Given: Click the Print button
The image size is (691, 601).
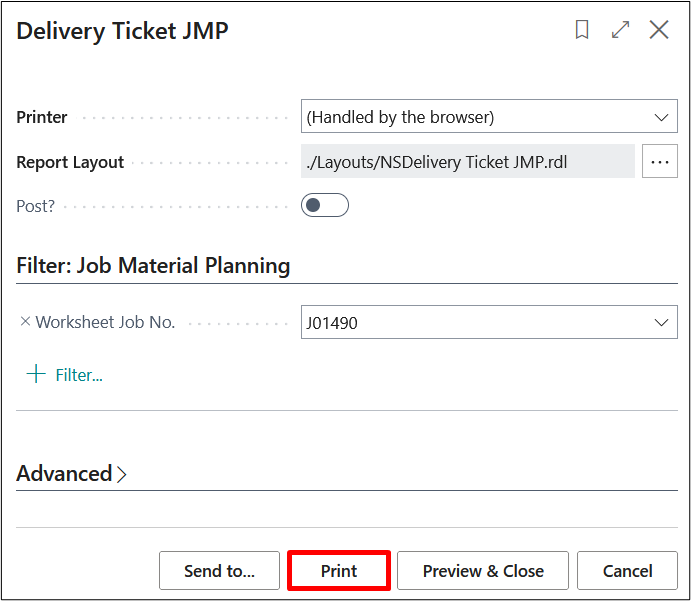Looking at the screenshot, I should 339,571.
